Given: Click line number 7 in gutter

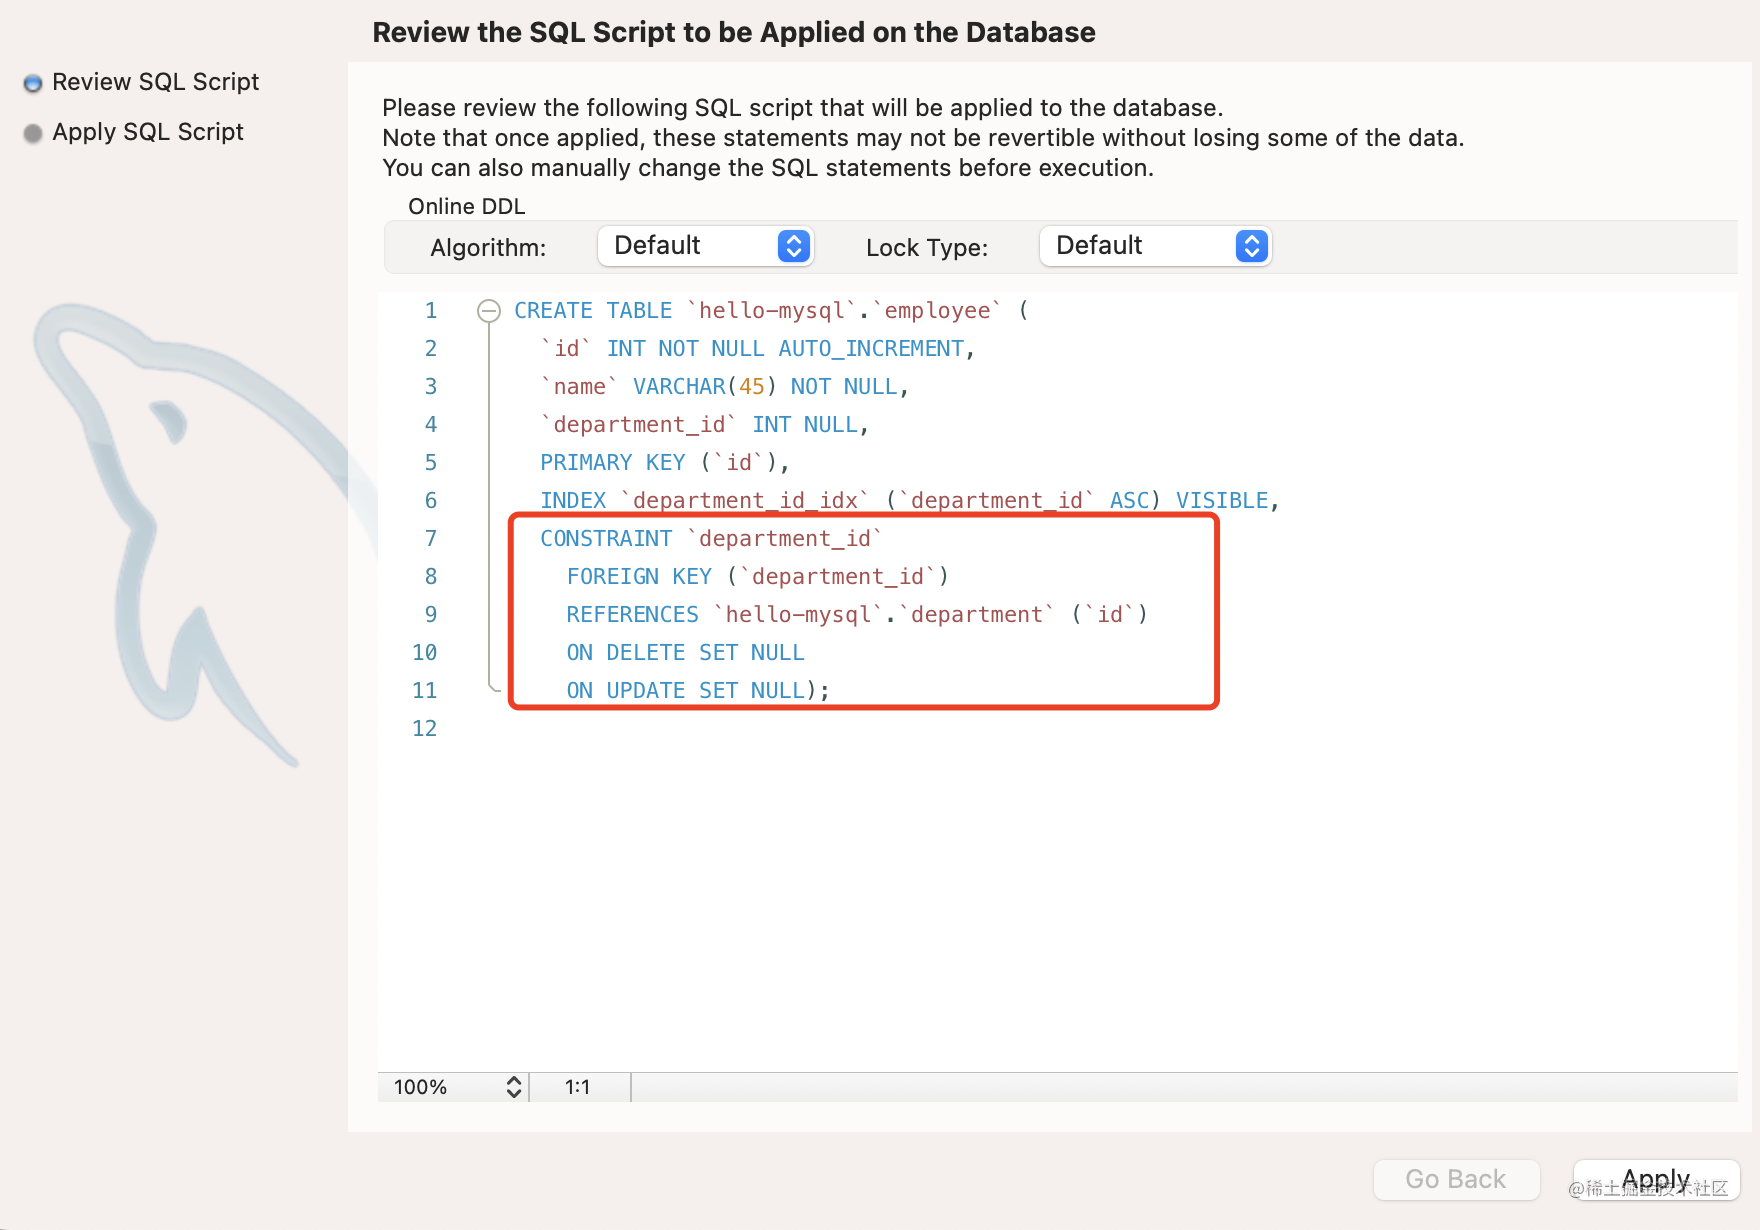Looking at the screenshot, I should pyautogui.click(x=431, y=538).
